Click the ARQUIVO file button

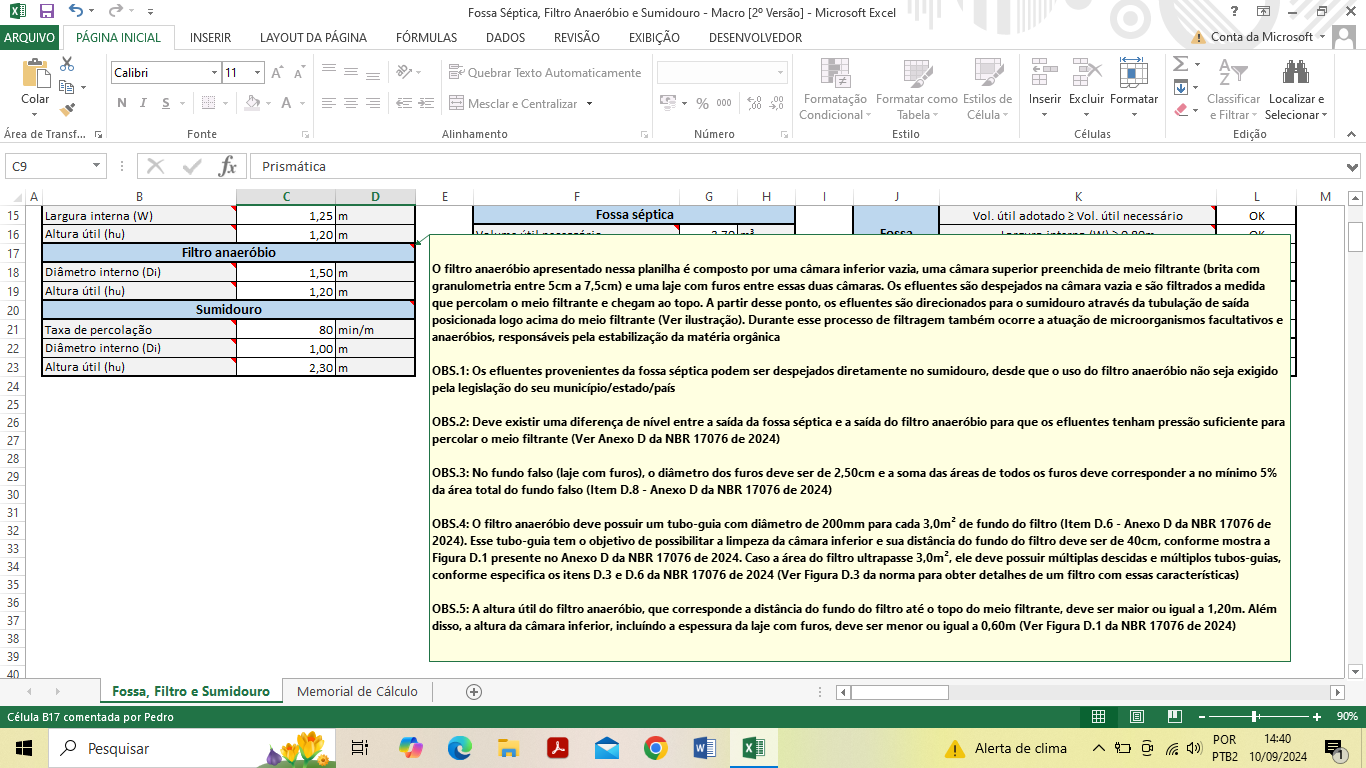click(30, 38)
